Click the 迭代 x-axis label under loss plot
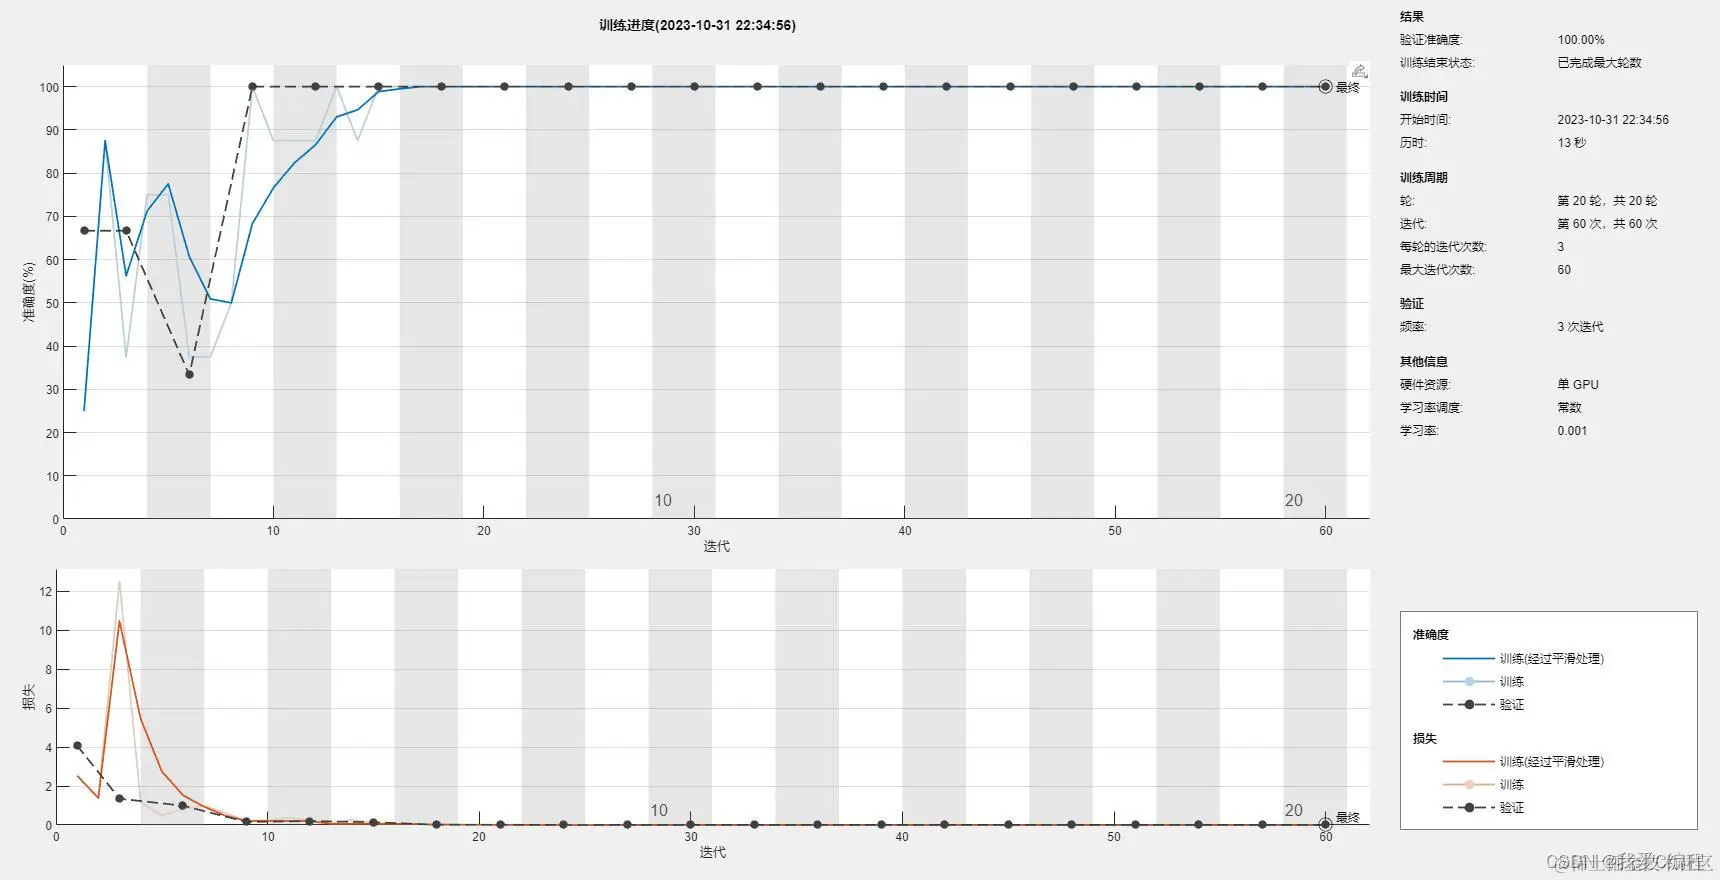Viewport: 1720px width, 880px height. pyautogui.click(x=712, y=852)
